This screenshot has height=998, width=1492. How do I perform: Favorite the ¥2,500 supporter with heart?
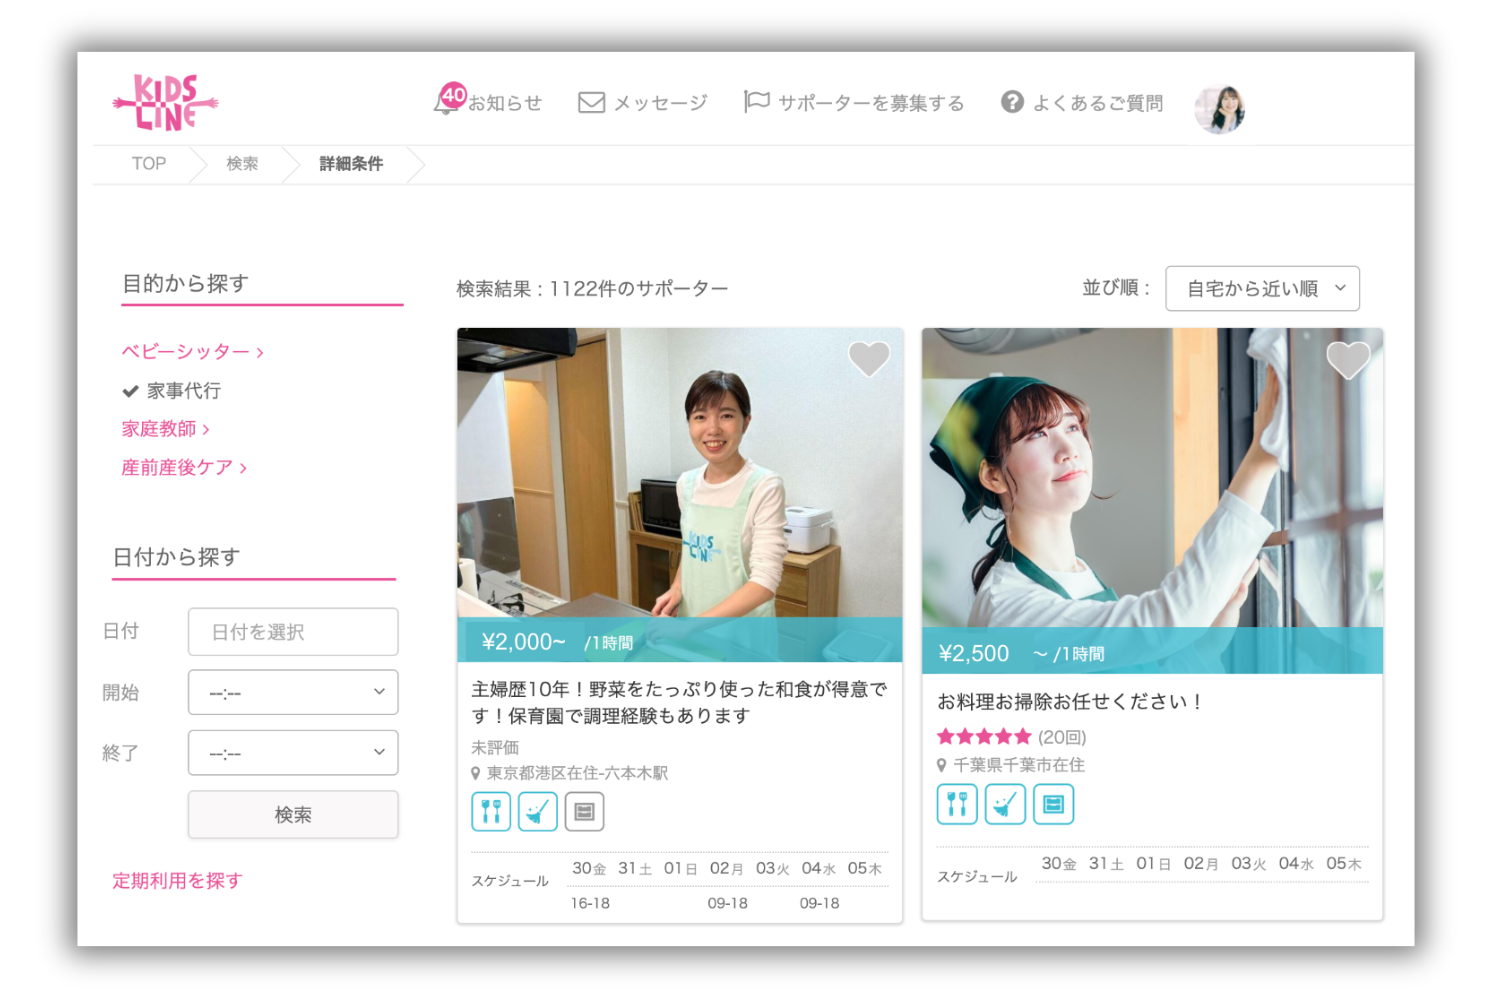click(x=1347, y=360)
